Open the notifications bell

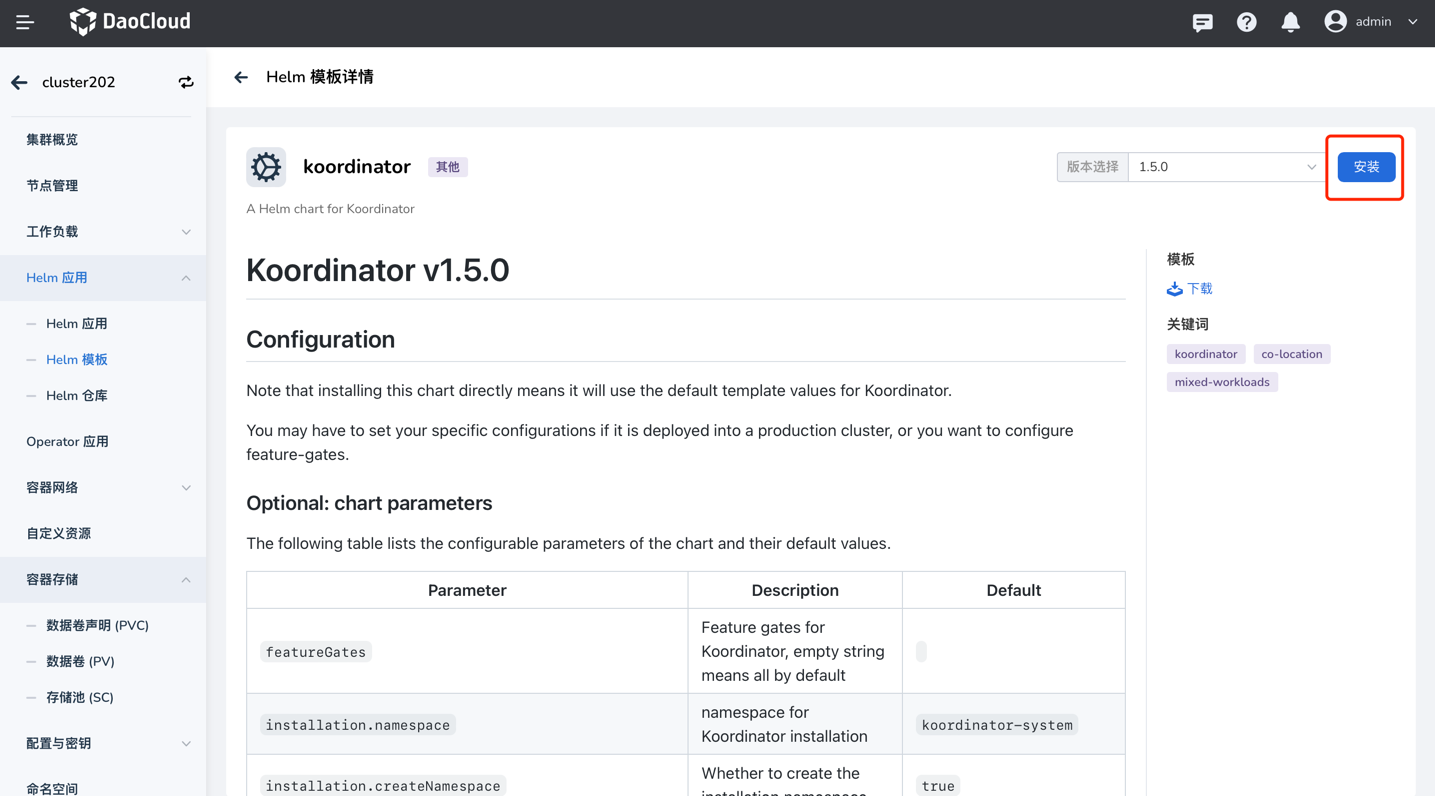tap(1290, 22)
